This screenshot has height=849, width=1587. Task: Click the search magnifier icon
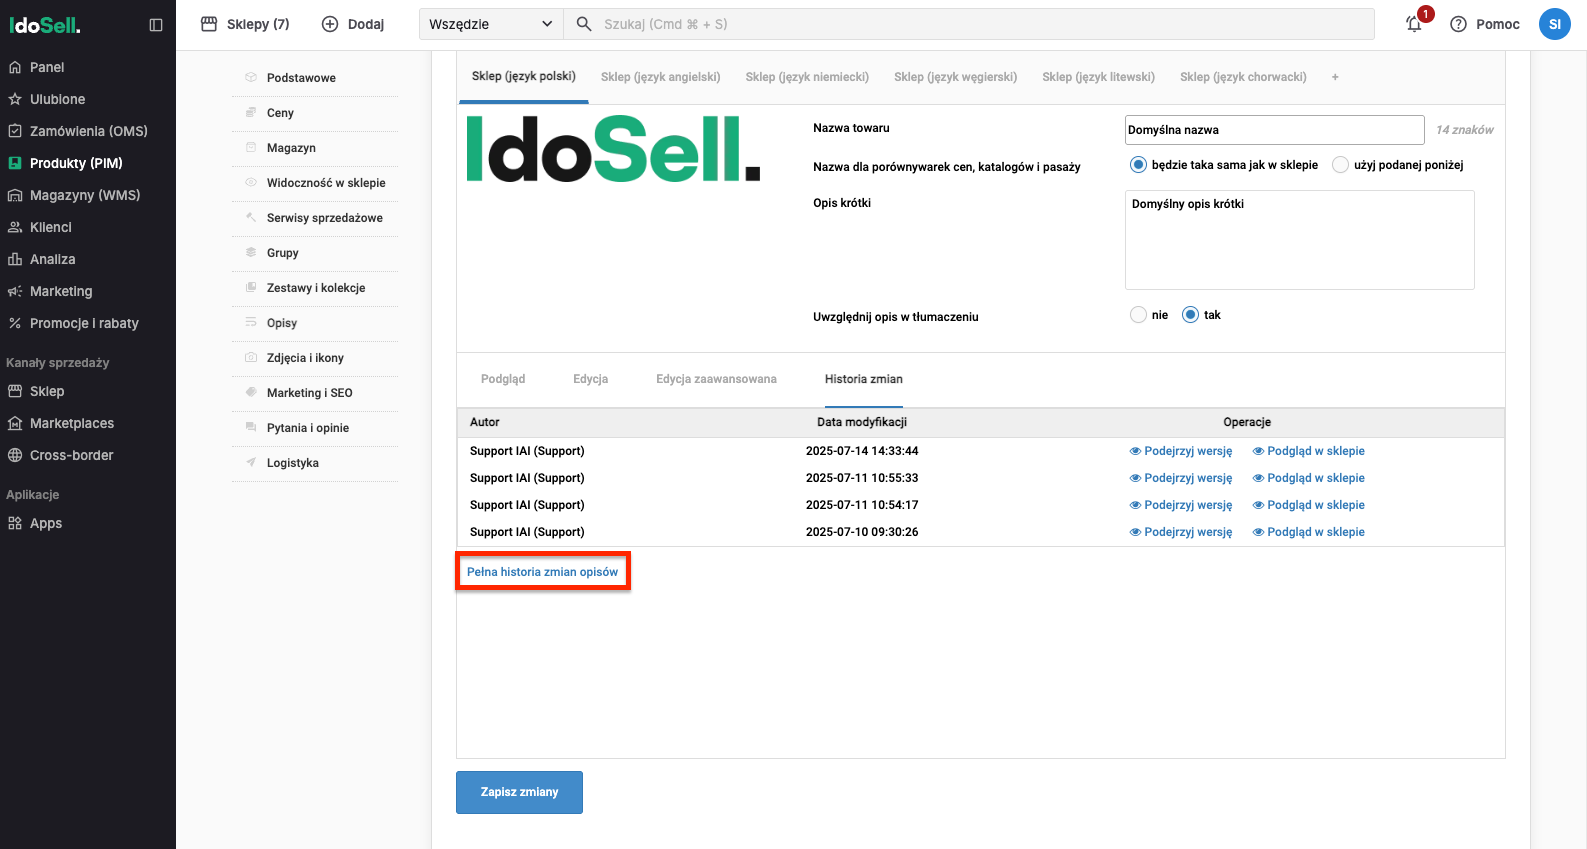584,24
